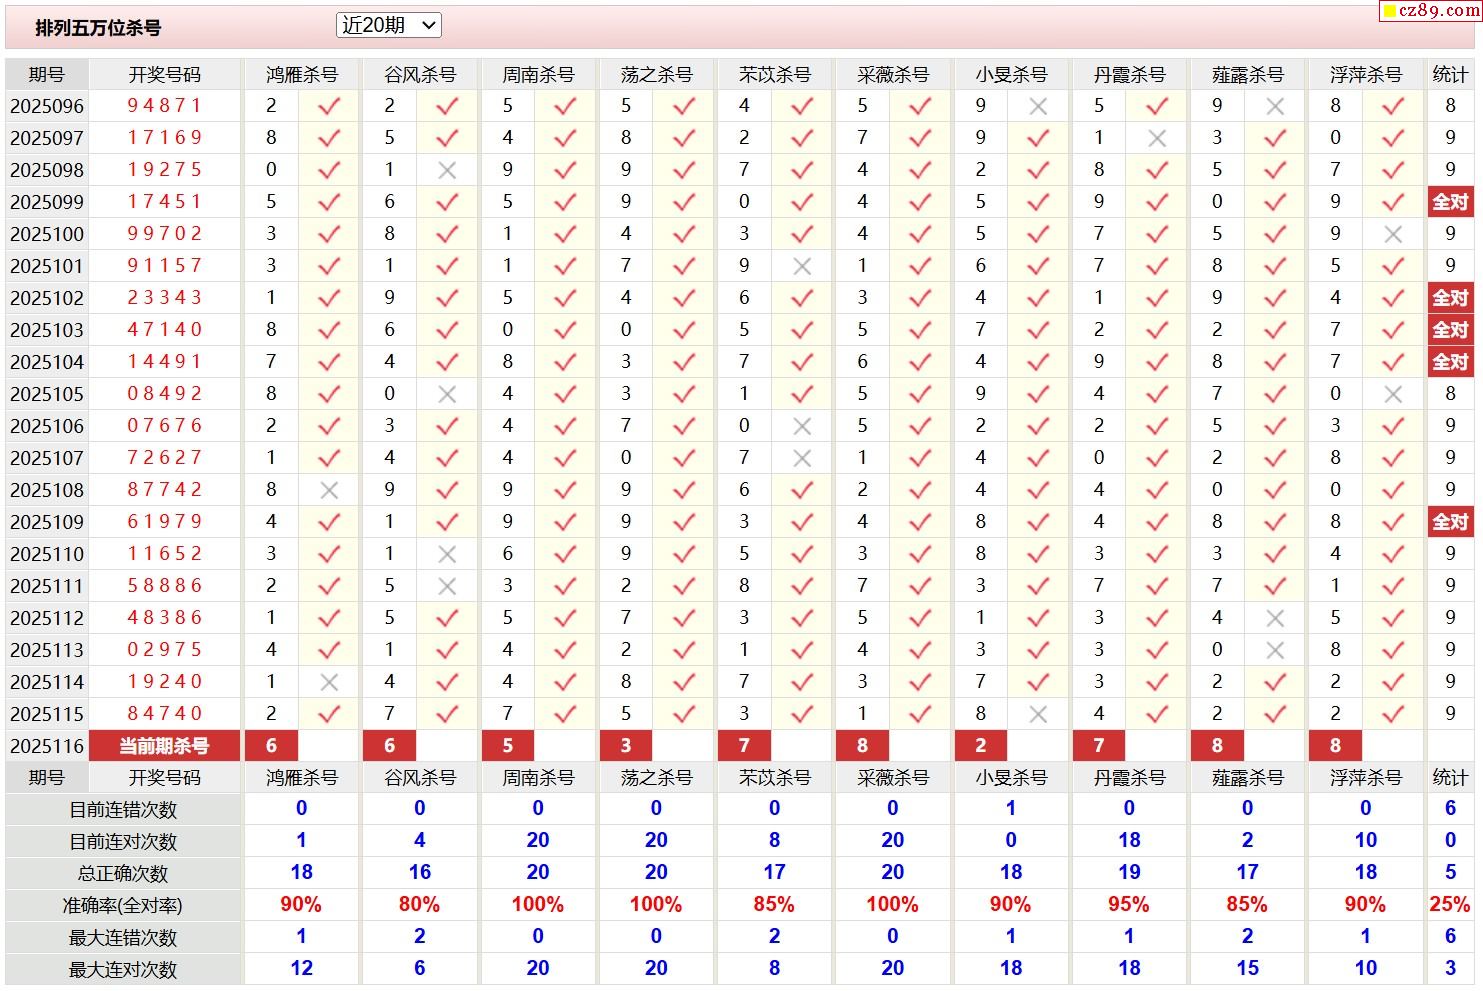This screenshot has height=991, width=1483.
Task: Click gray X for 丹霞杀号 in row 2025097
Action: click(1157, 138)
